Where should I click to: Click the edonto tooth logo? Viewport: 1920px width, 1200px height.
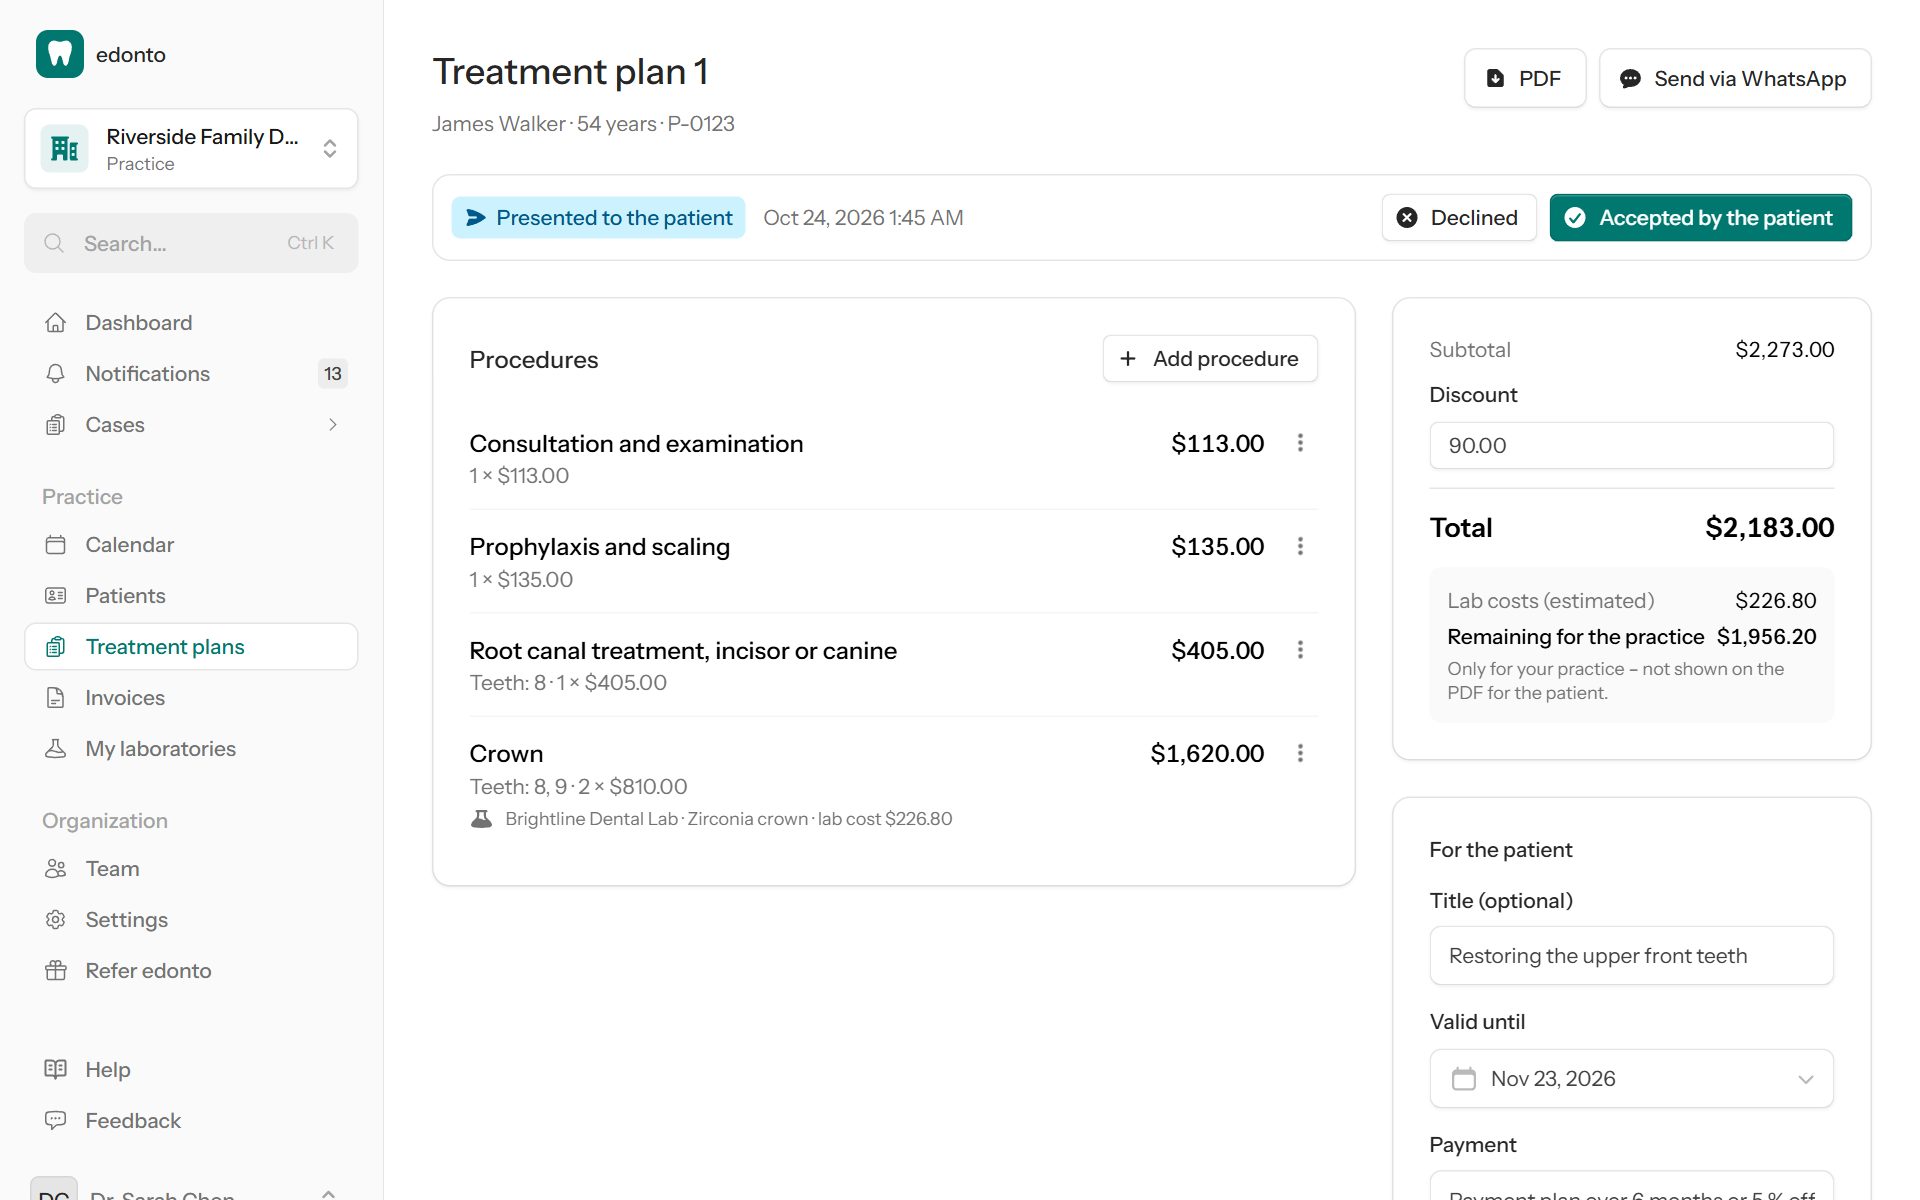point(60,54)
